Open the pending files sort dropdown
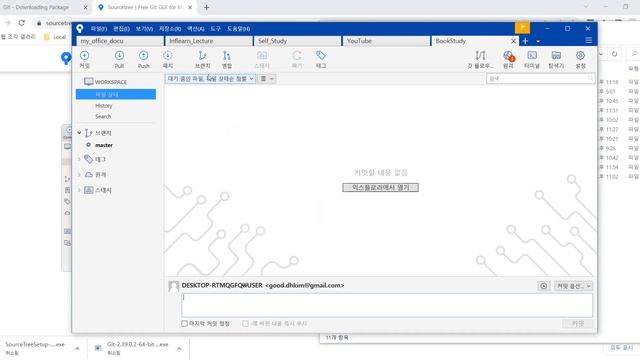This screenshot has height=360, width=640. (x=210, y=78)
